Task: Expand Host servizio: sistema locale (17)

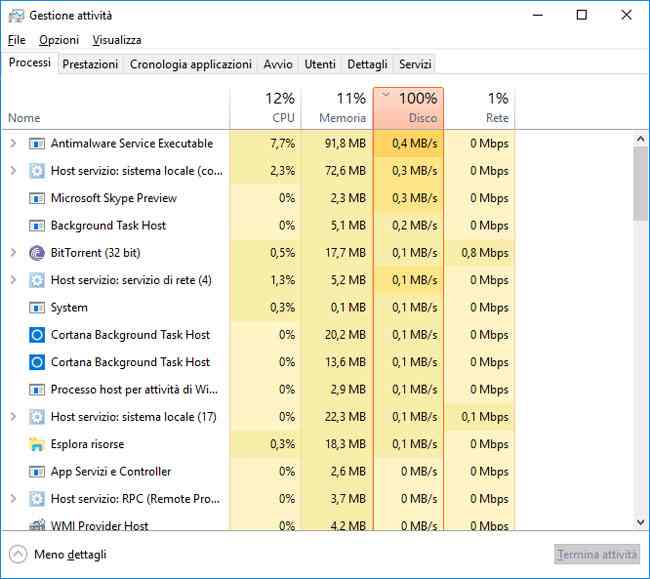Action: (13, 417)
